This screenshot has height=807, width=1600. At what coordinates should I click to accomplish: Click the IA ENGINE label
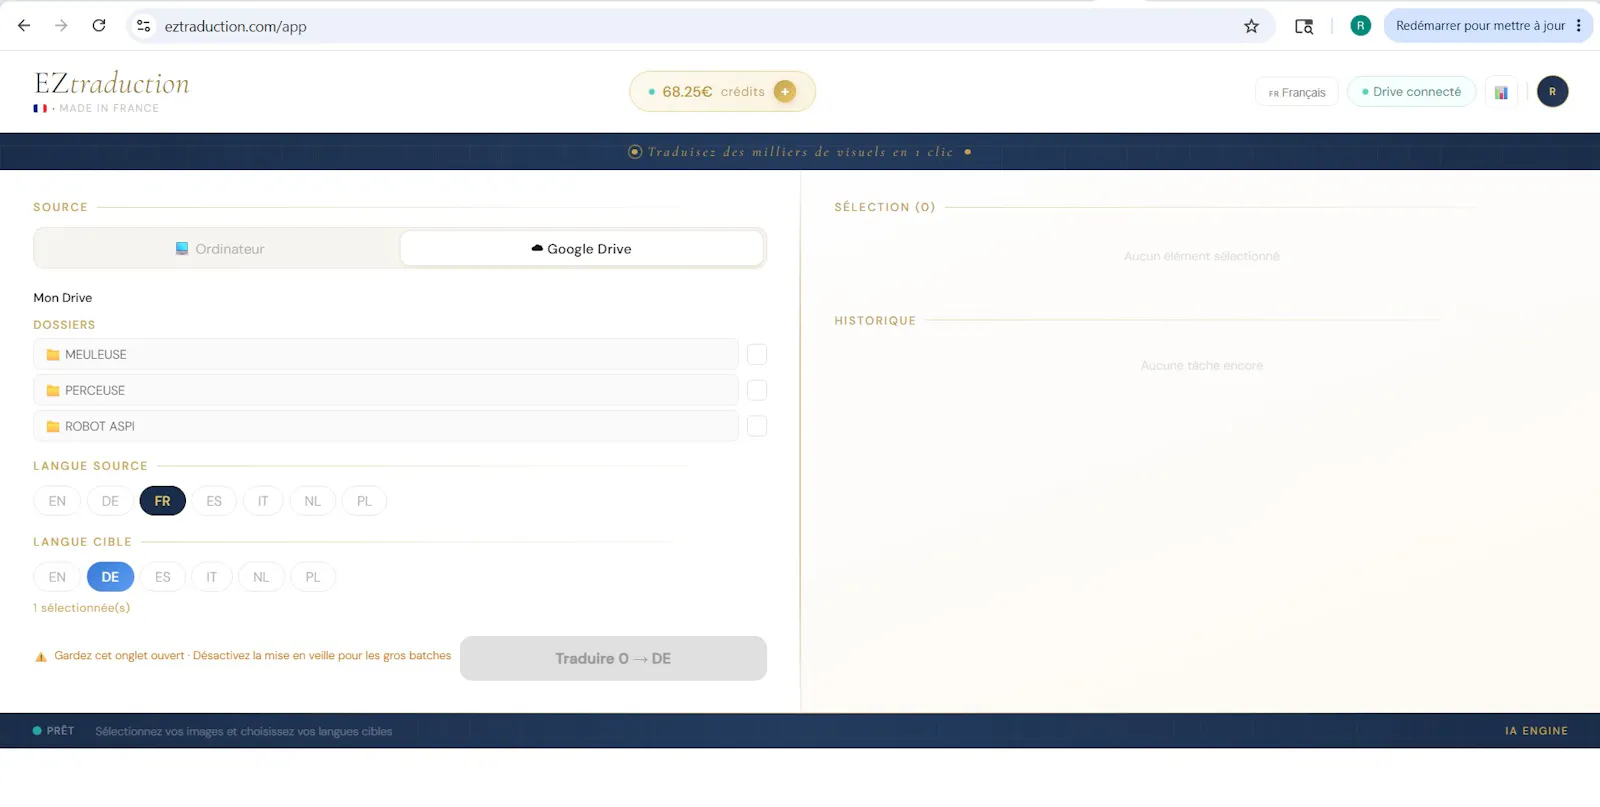pos(1536,731)
